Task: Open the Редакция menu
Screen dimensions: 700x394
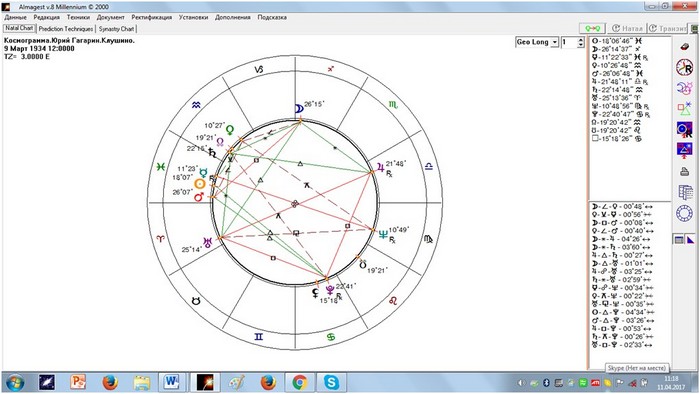Action: click(x=46, y=17)
